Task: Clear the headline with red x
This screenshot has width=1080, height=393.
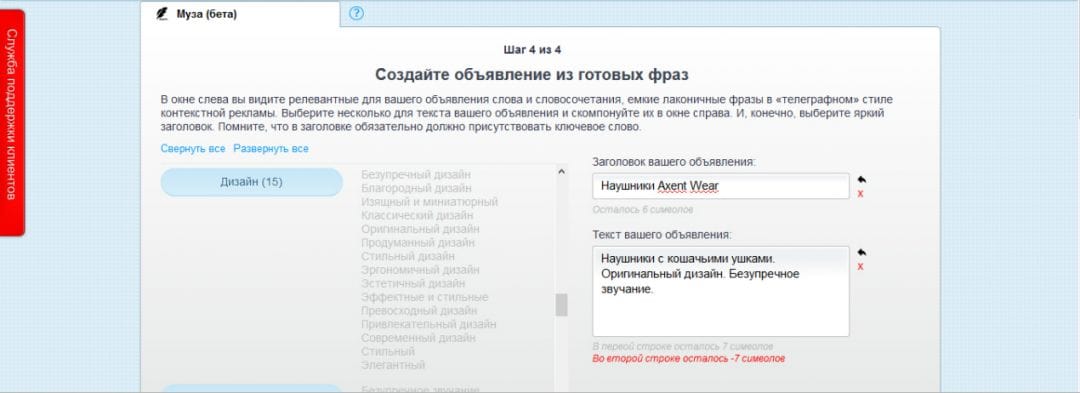Action: point(860,193)
